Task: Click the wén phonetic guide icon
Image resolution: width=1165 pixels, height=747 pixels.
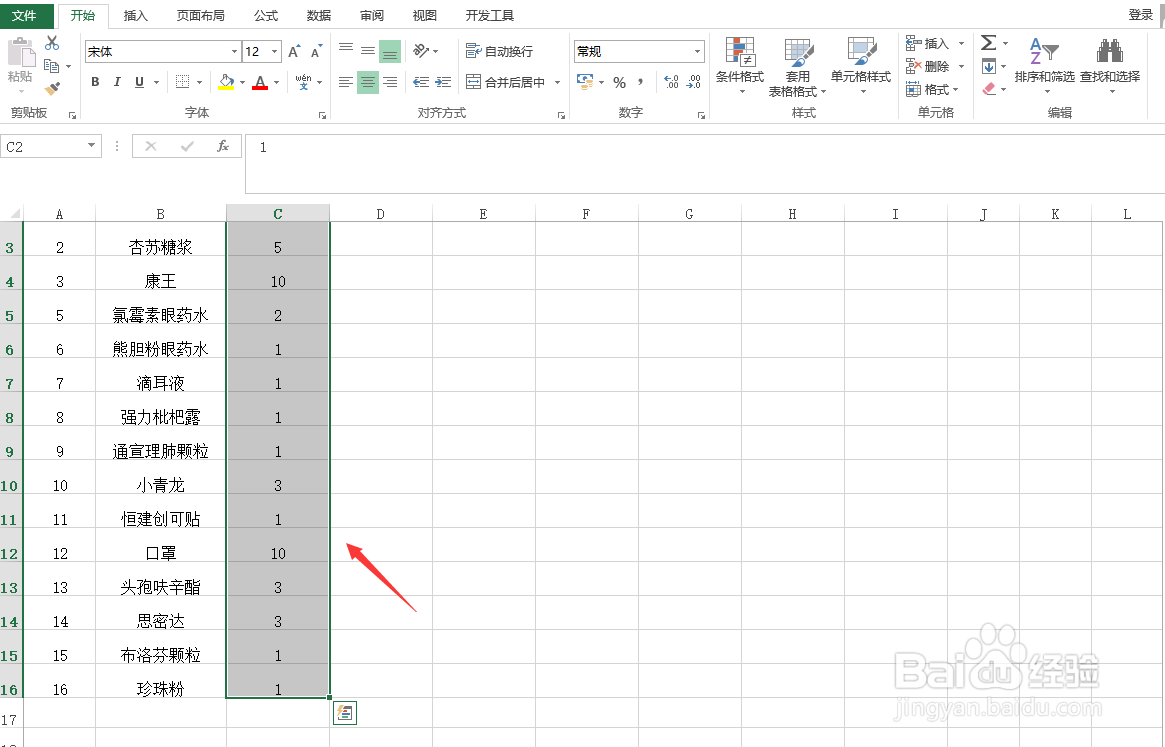Action: (303, 82)
